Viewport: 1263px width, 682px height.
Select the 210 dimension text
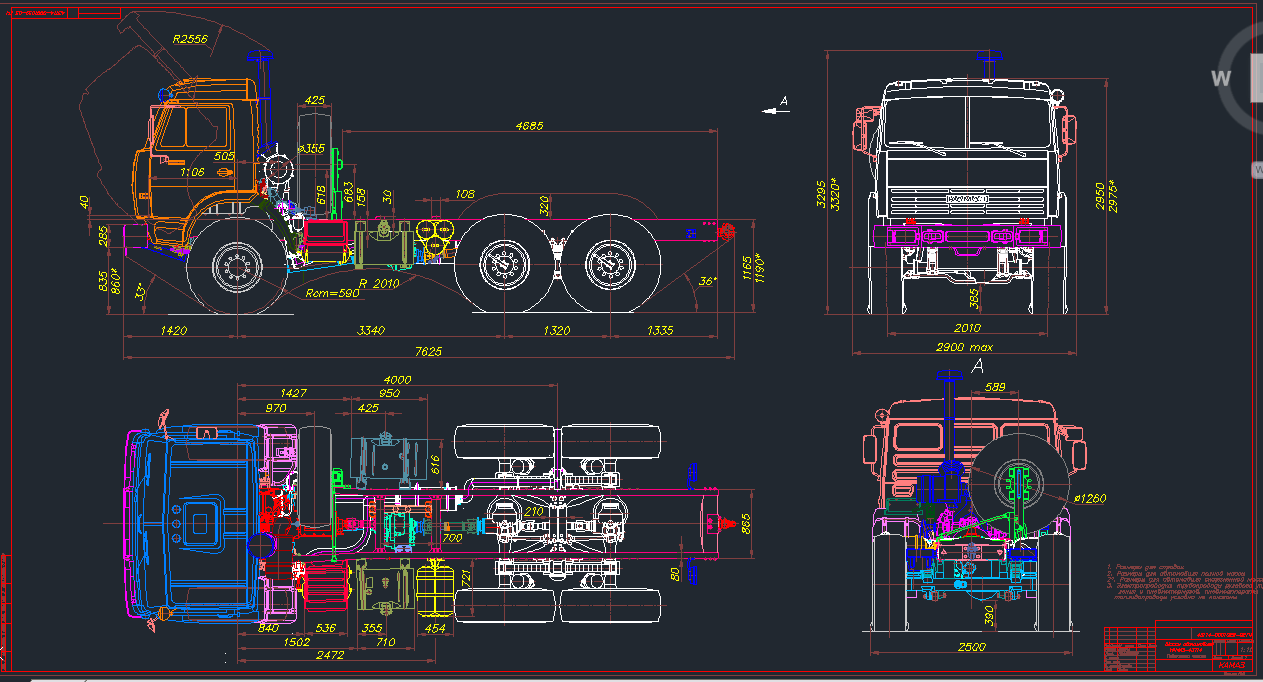tap(536, 514)
